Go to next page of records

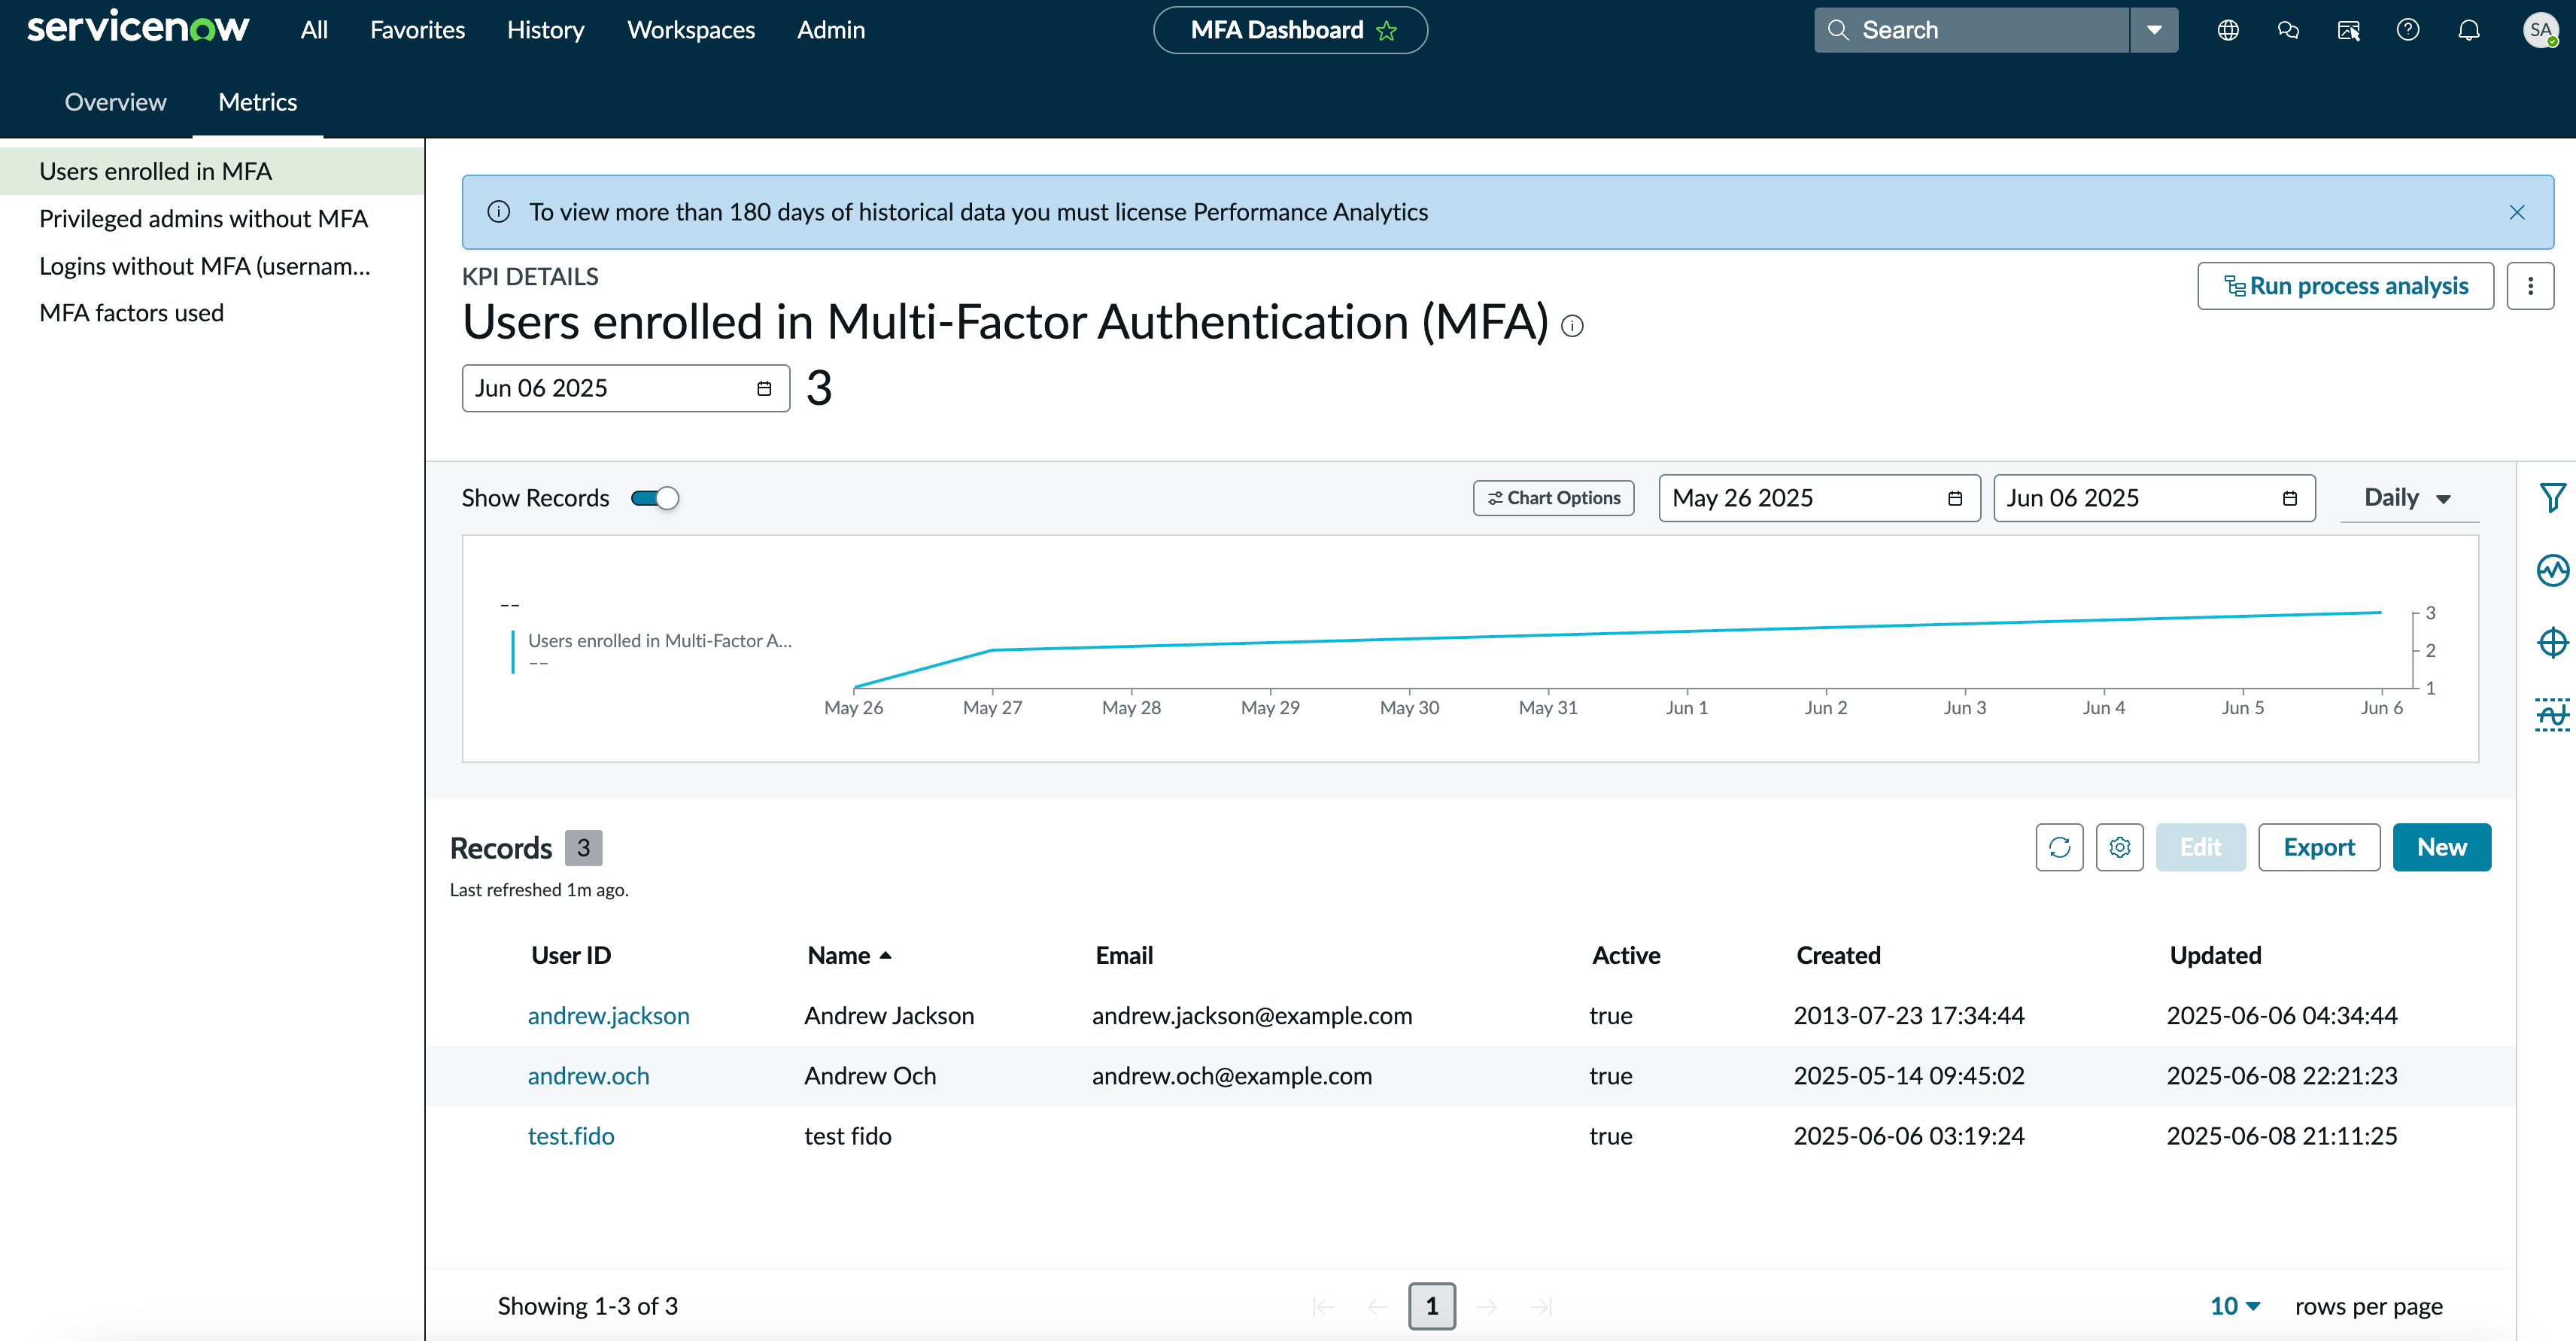tap(1487, 1306)
